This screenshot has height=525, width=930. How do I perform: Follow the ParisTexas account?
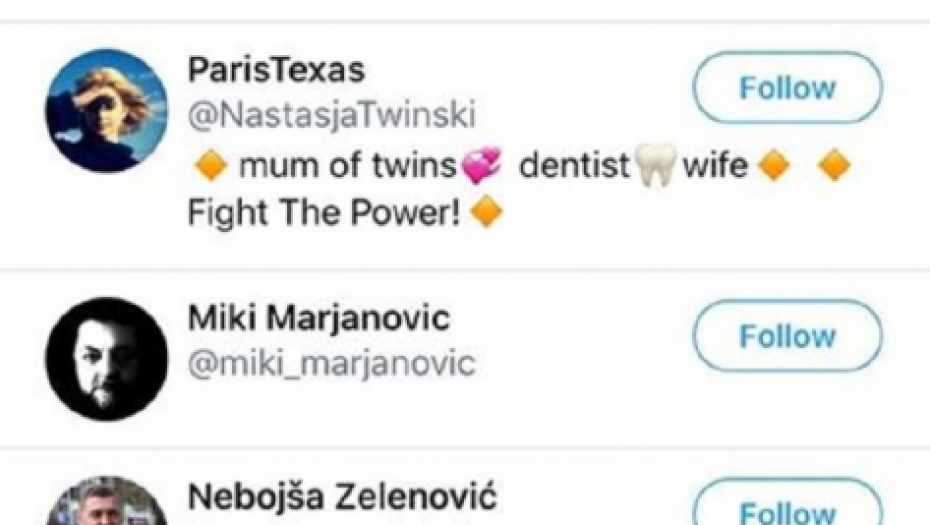(787, 88)
